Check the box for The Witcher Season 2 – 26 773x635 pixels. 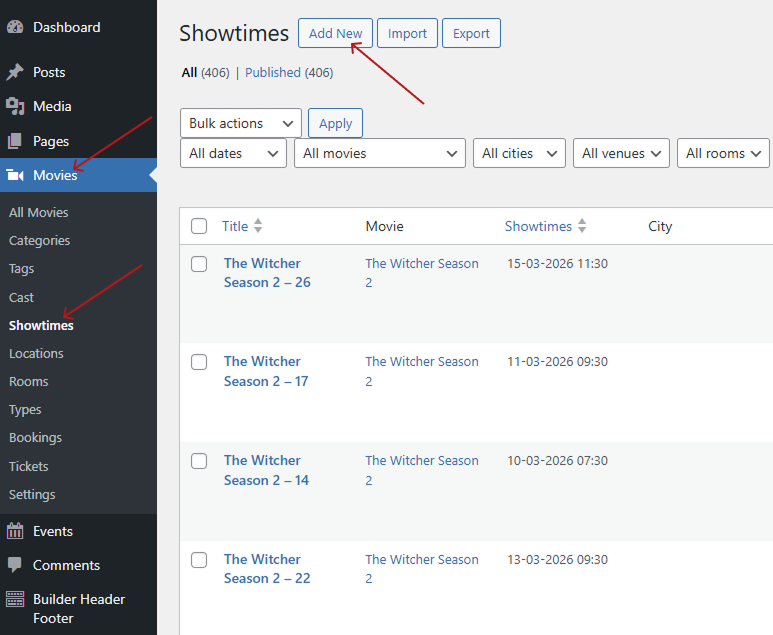199,264
